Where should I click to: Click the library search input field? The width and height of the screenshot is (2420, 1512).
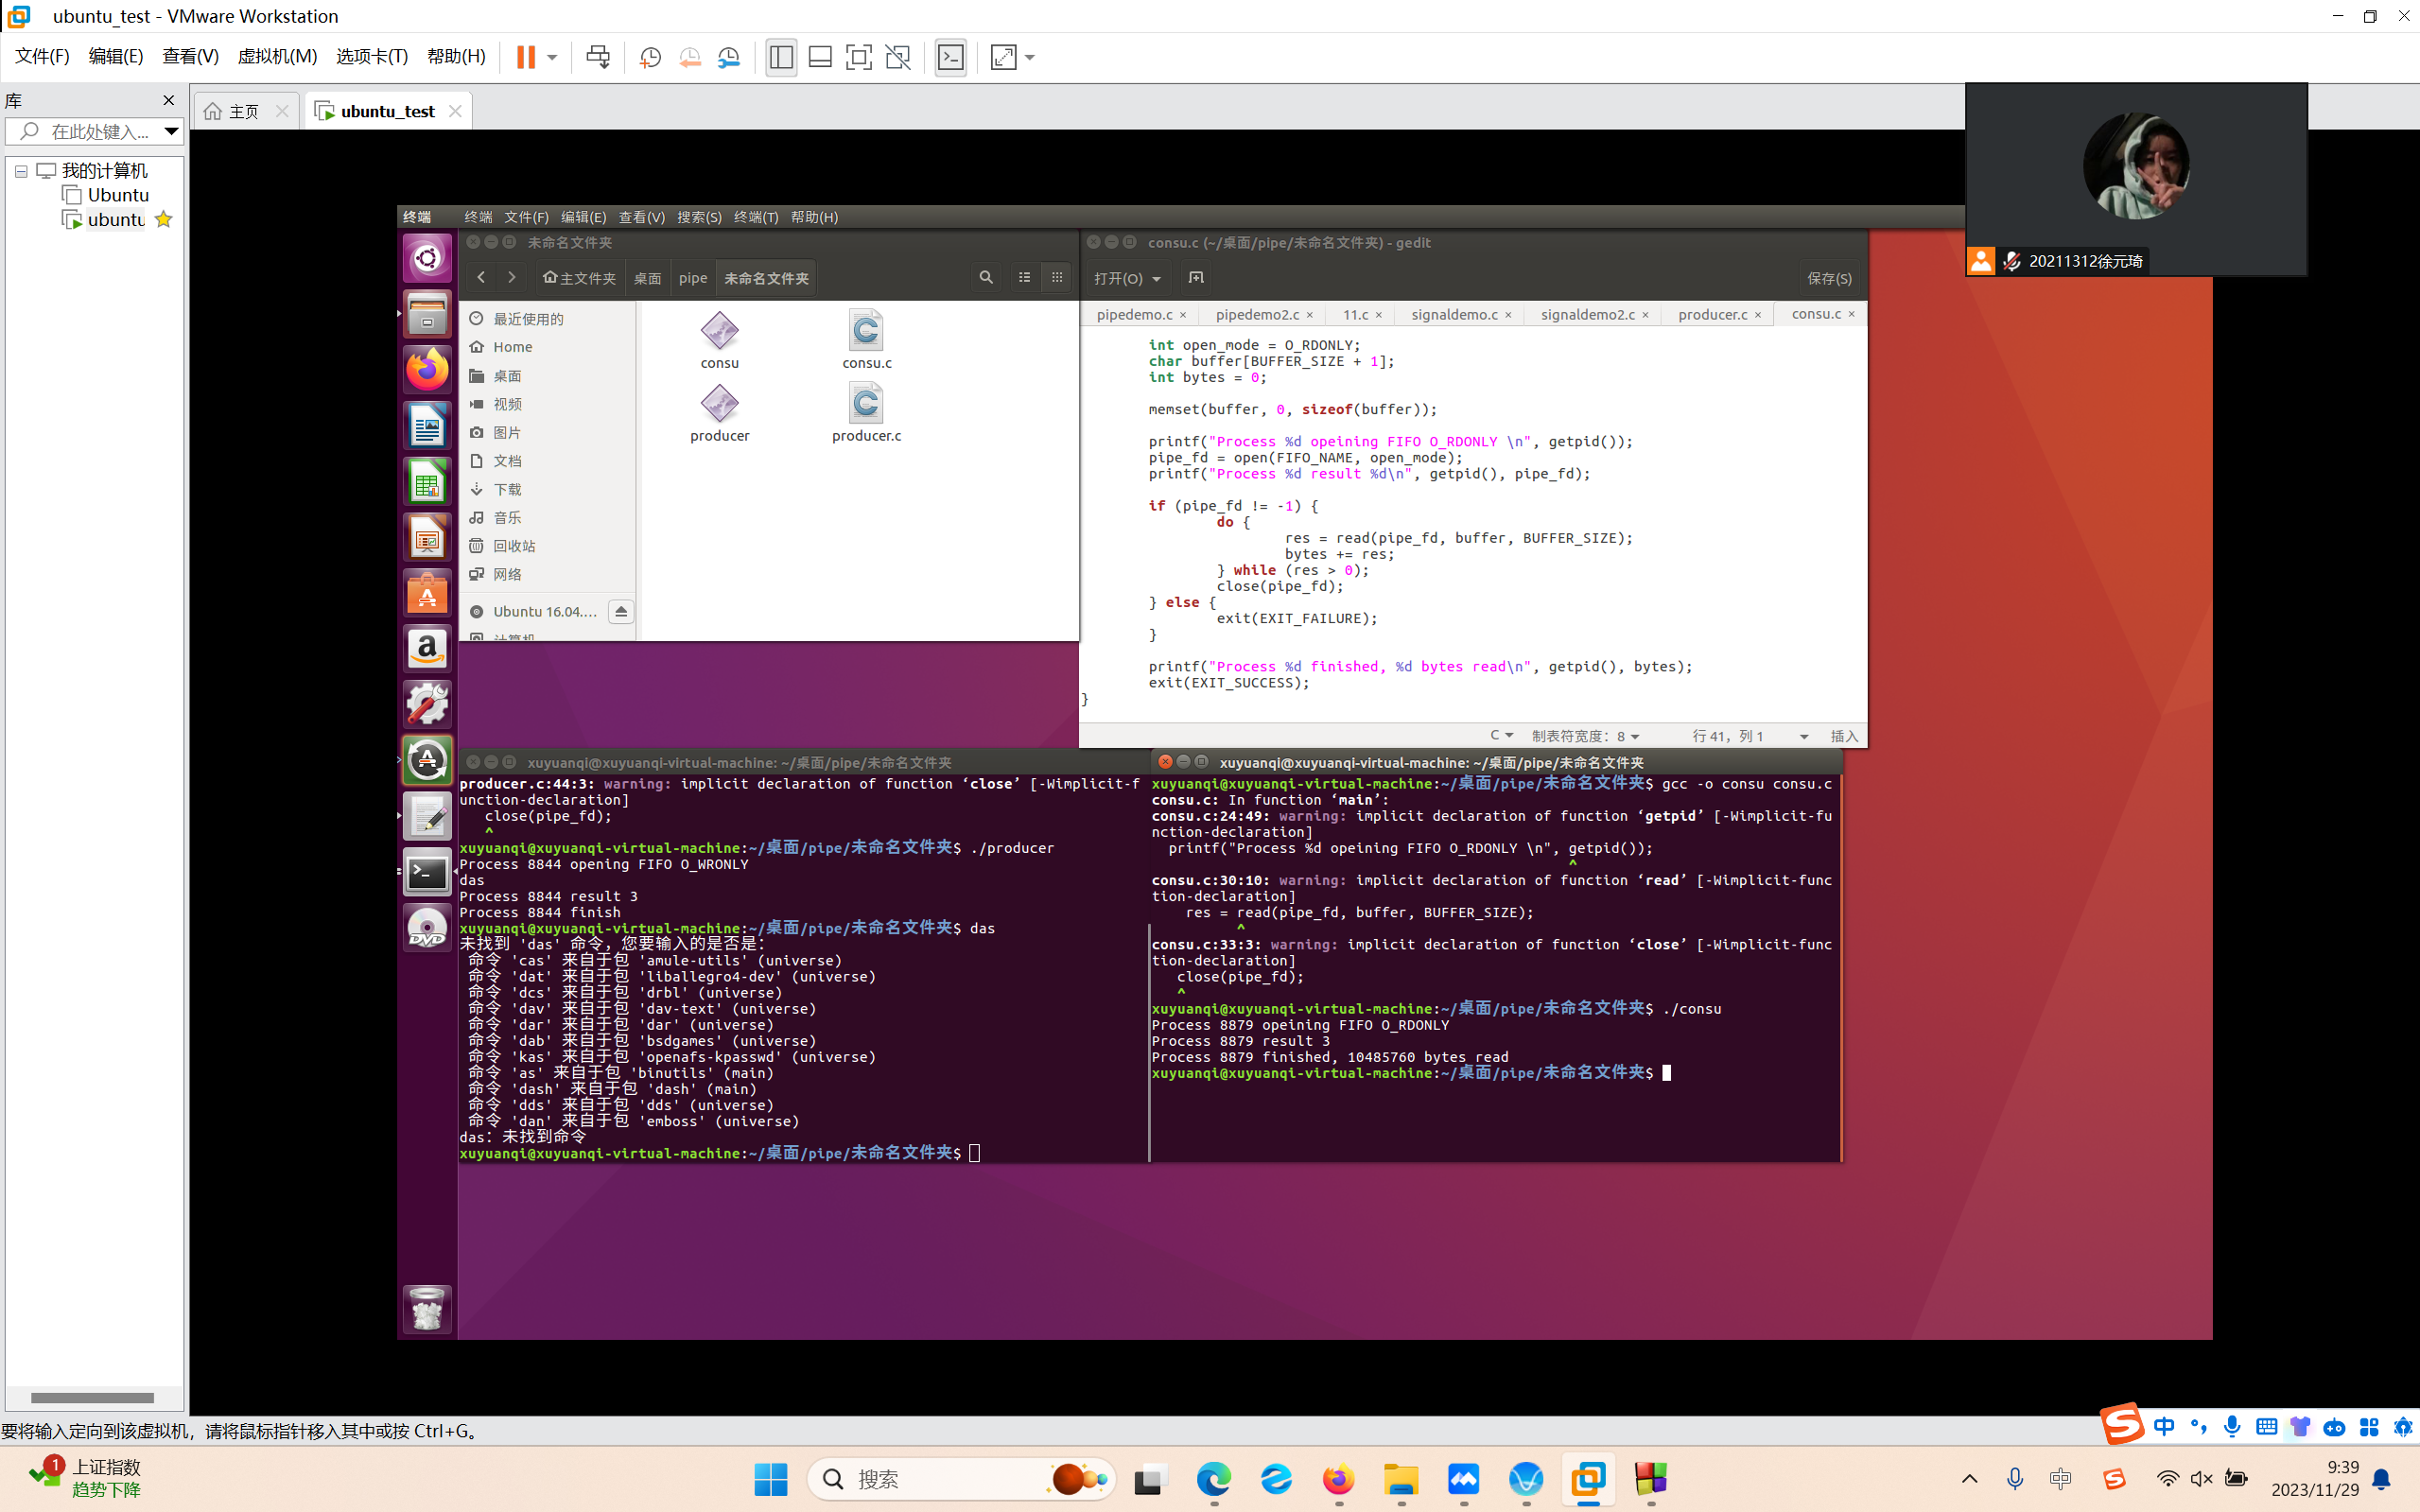click(98, 131)
